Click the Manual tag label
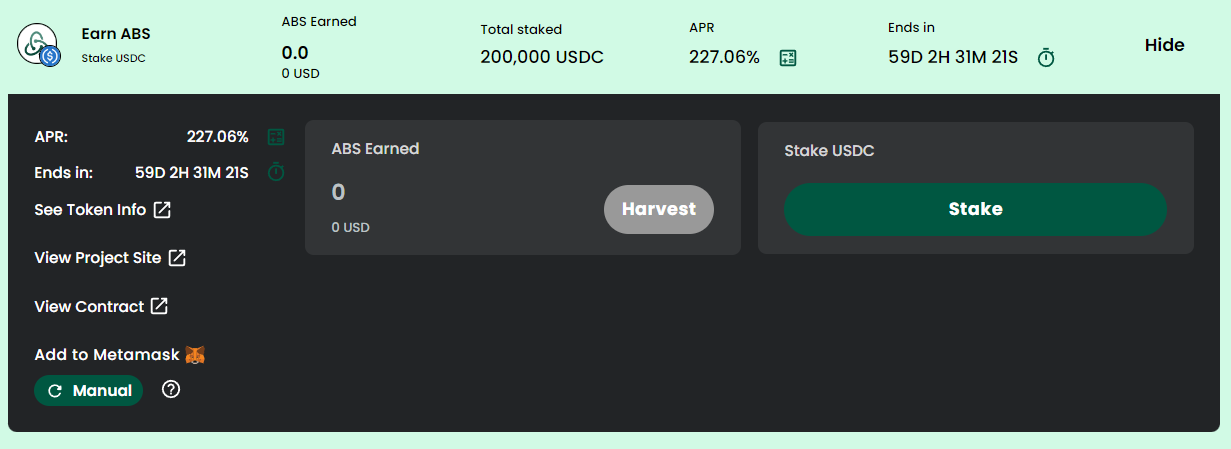The height and width of the screenshot is (449, 1231). 89,391
